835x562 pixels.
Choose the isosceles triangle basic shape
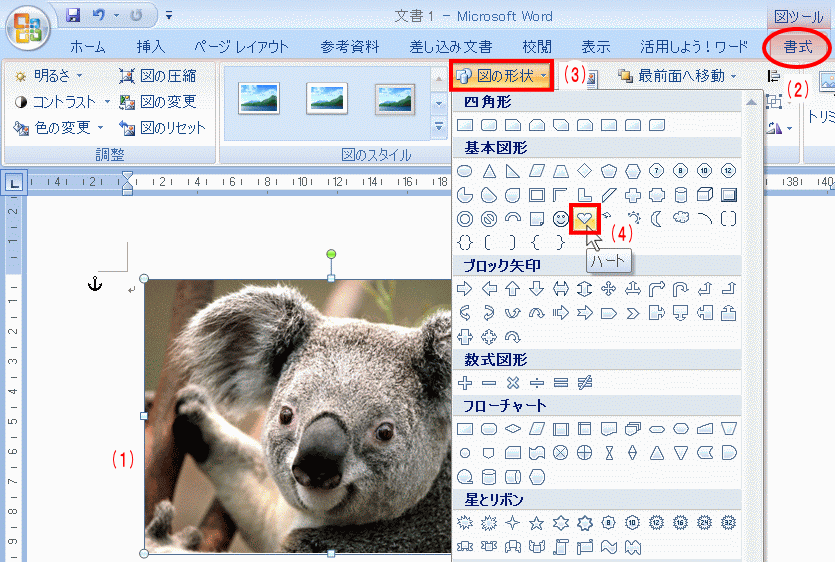(x=489, y=171)
